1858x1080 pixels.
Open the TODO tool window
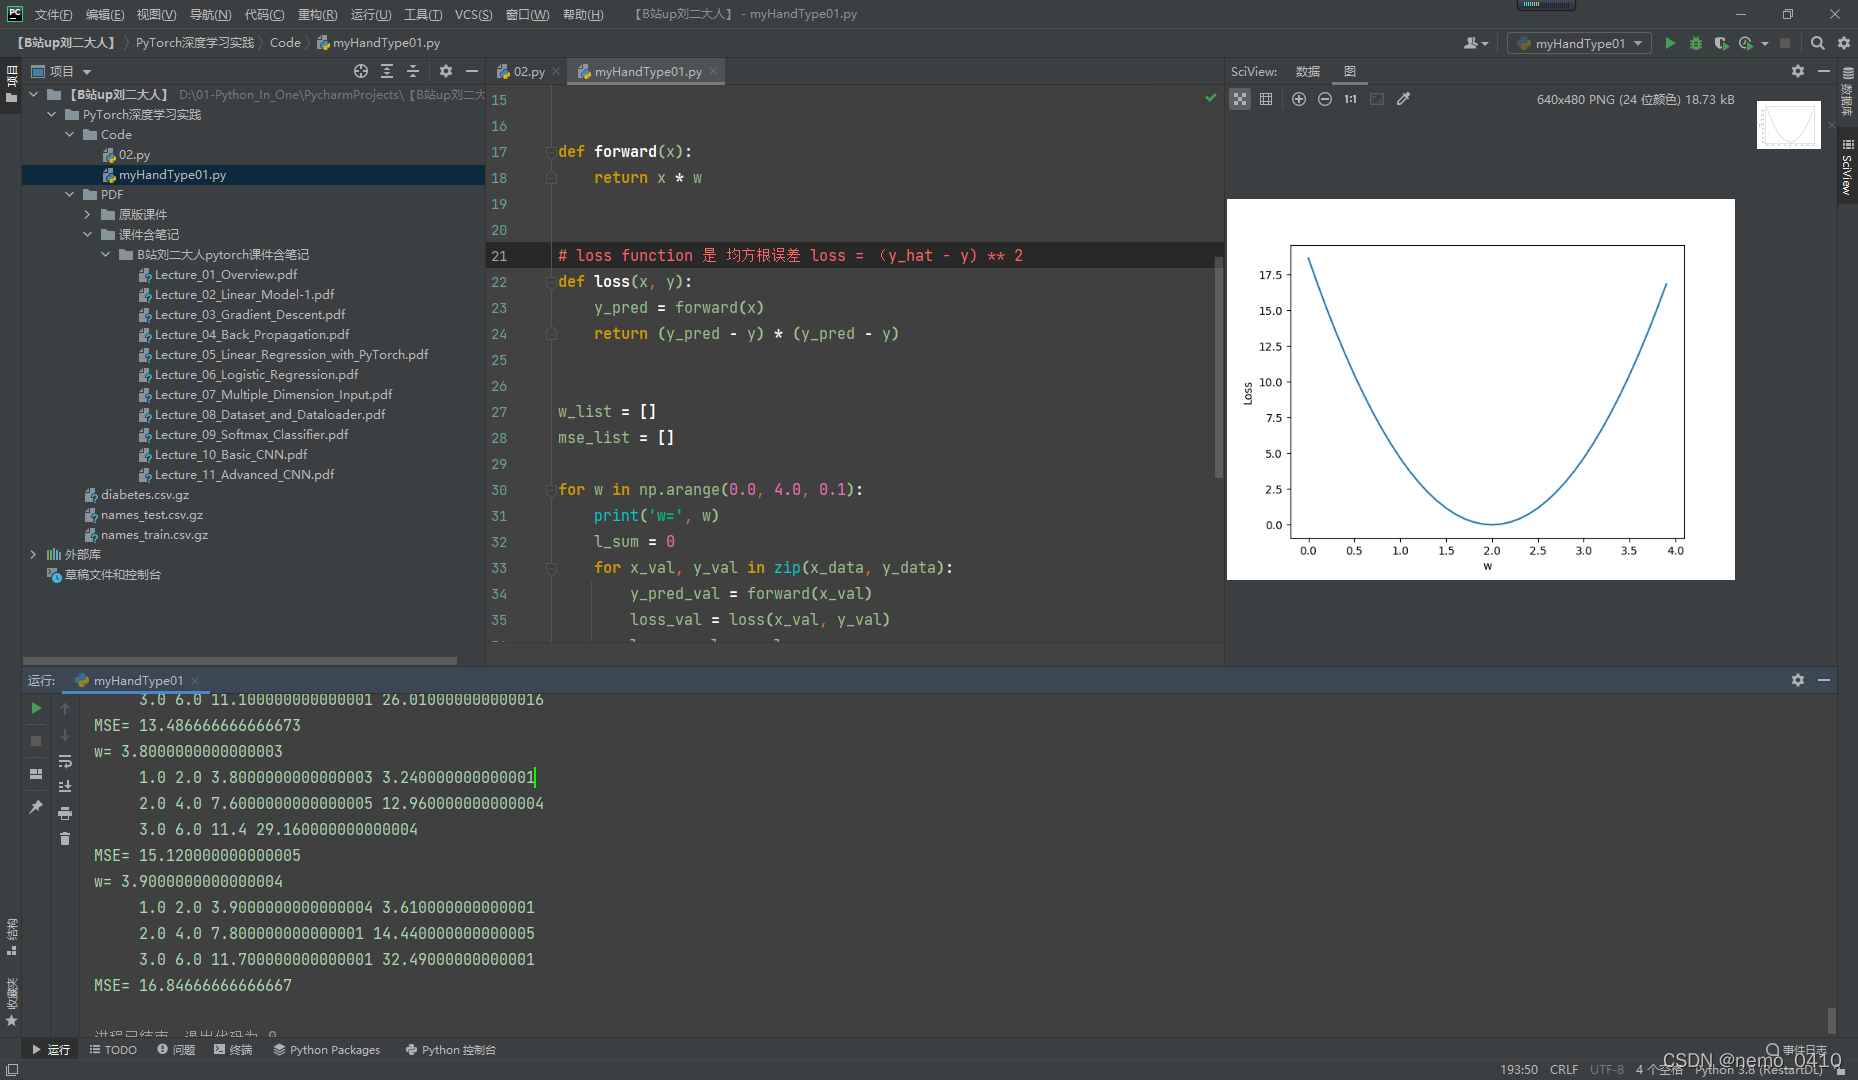[x=113, y=1050]
